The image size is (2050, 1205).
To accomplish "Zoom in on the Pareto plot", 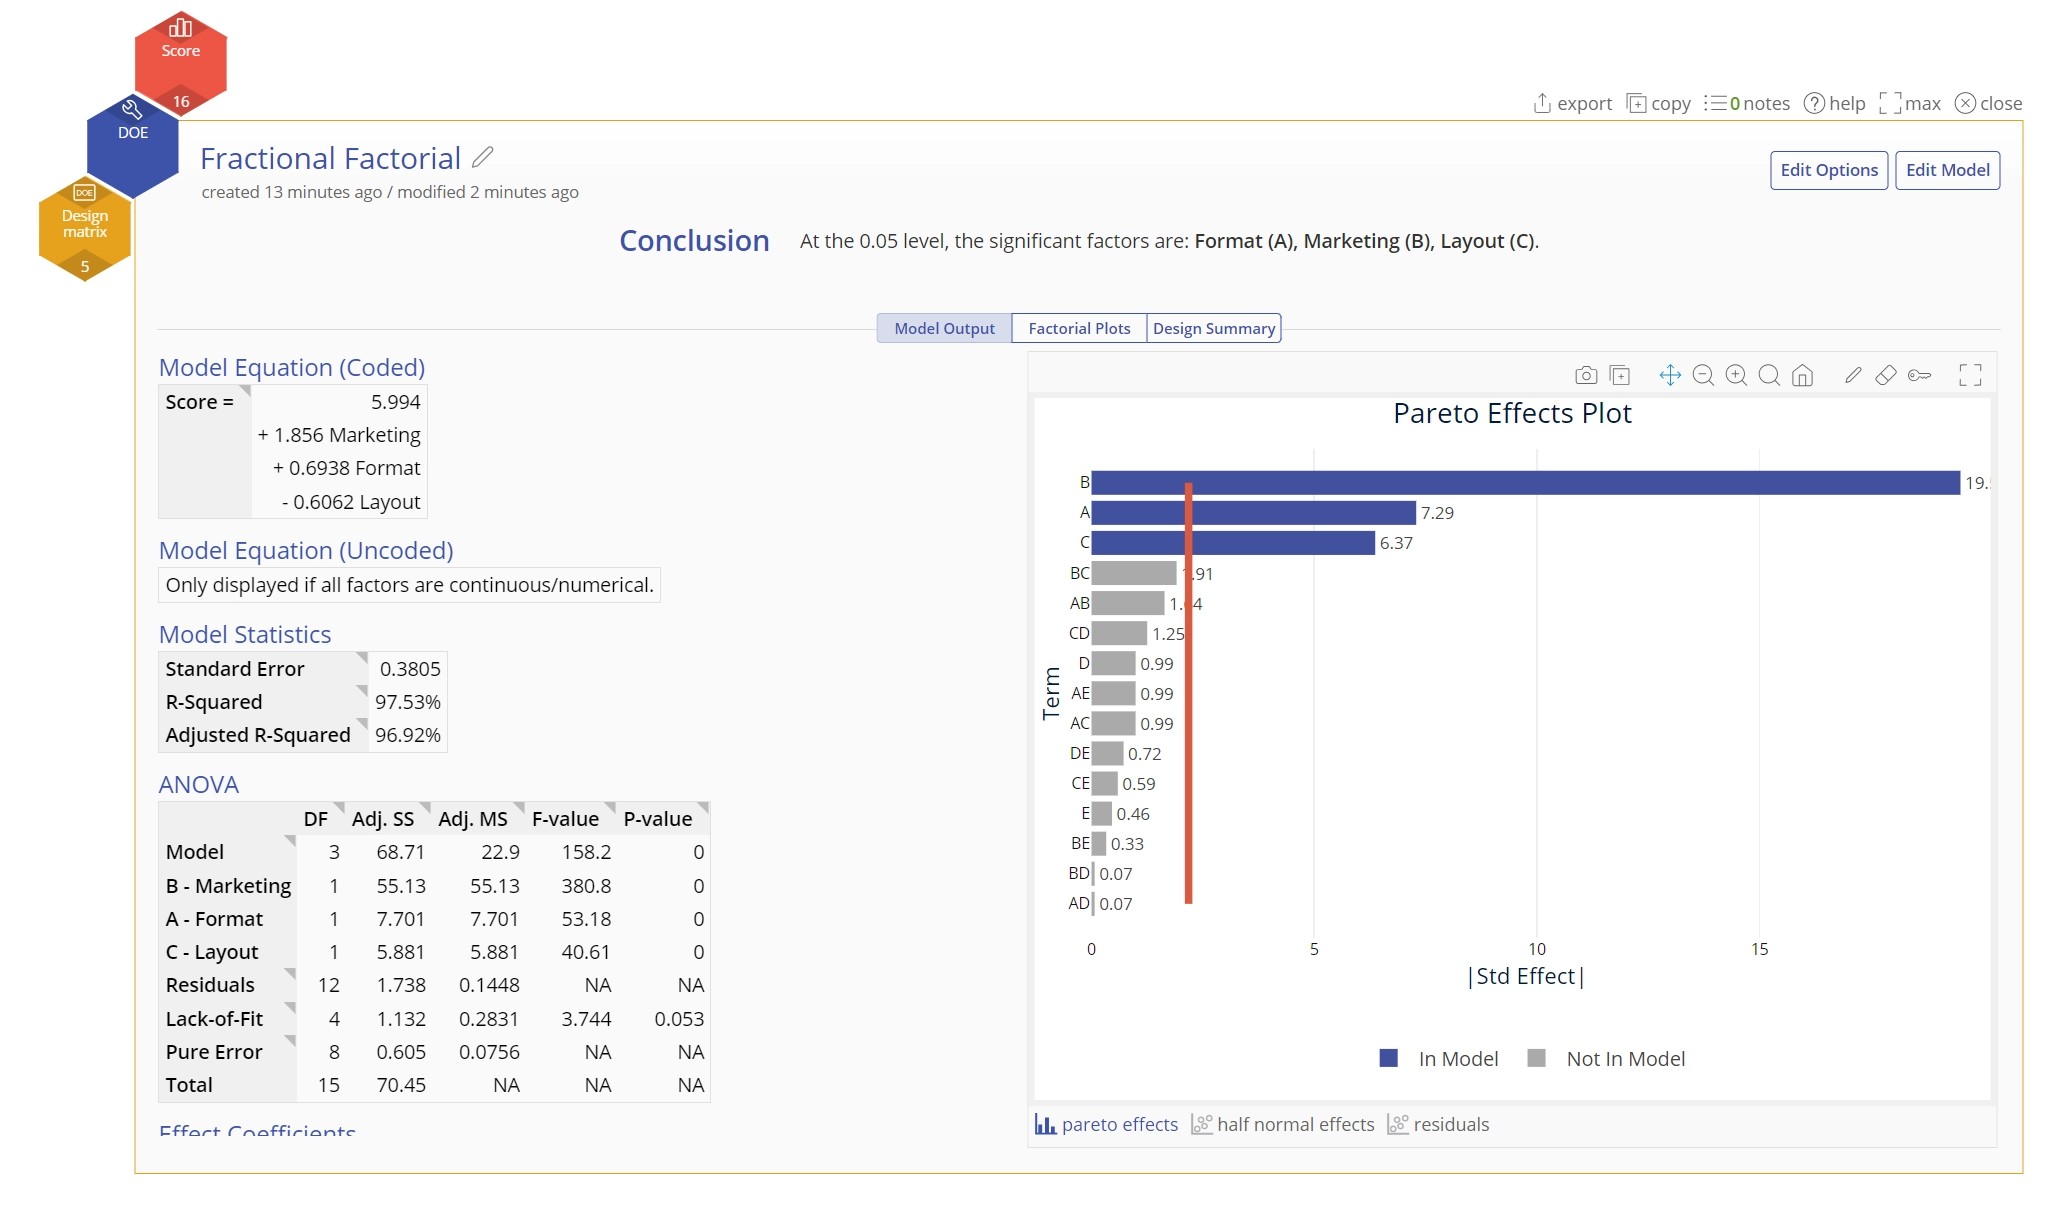I will click(1737, 375).
